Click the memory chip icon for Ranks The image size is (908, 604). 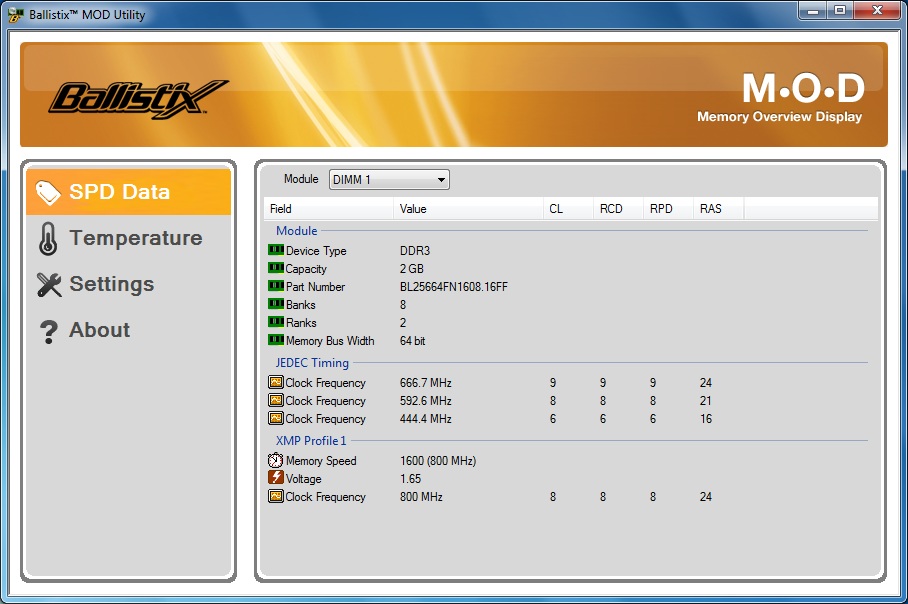tap(276, 322)
